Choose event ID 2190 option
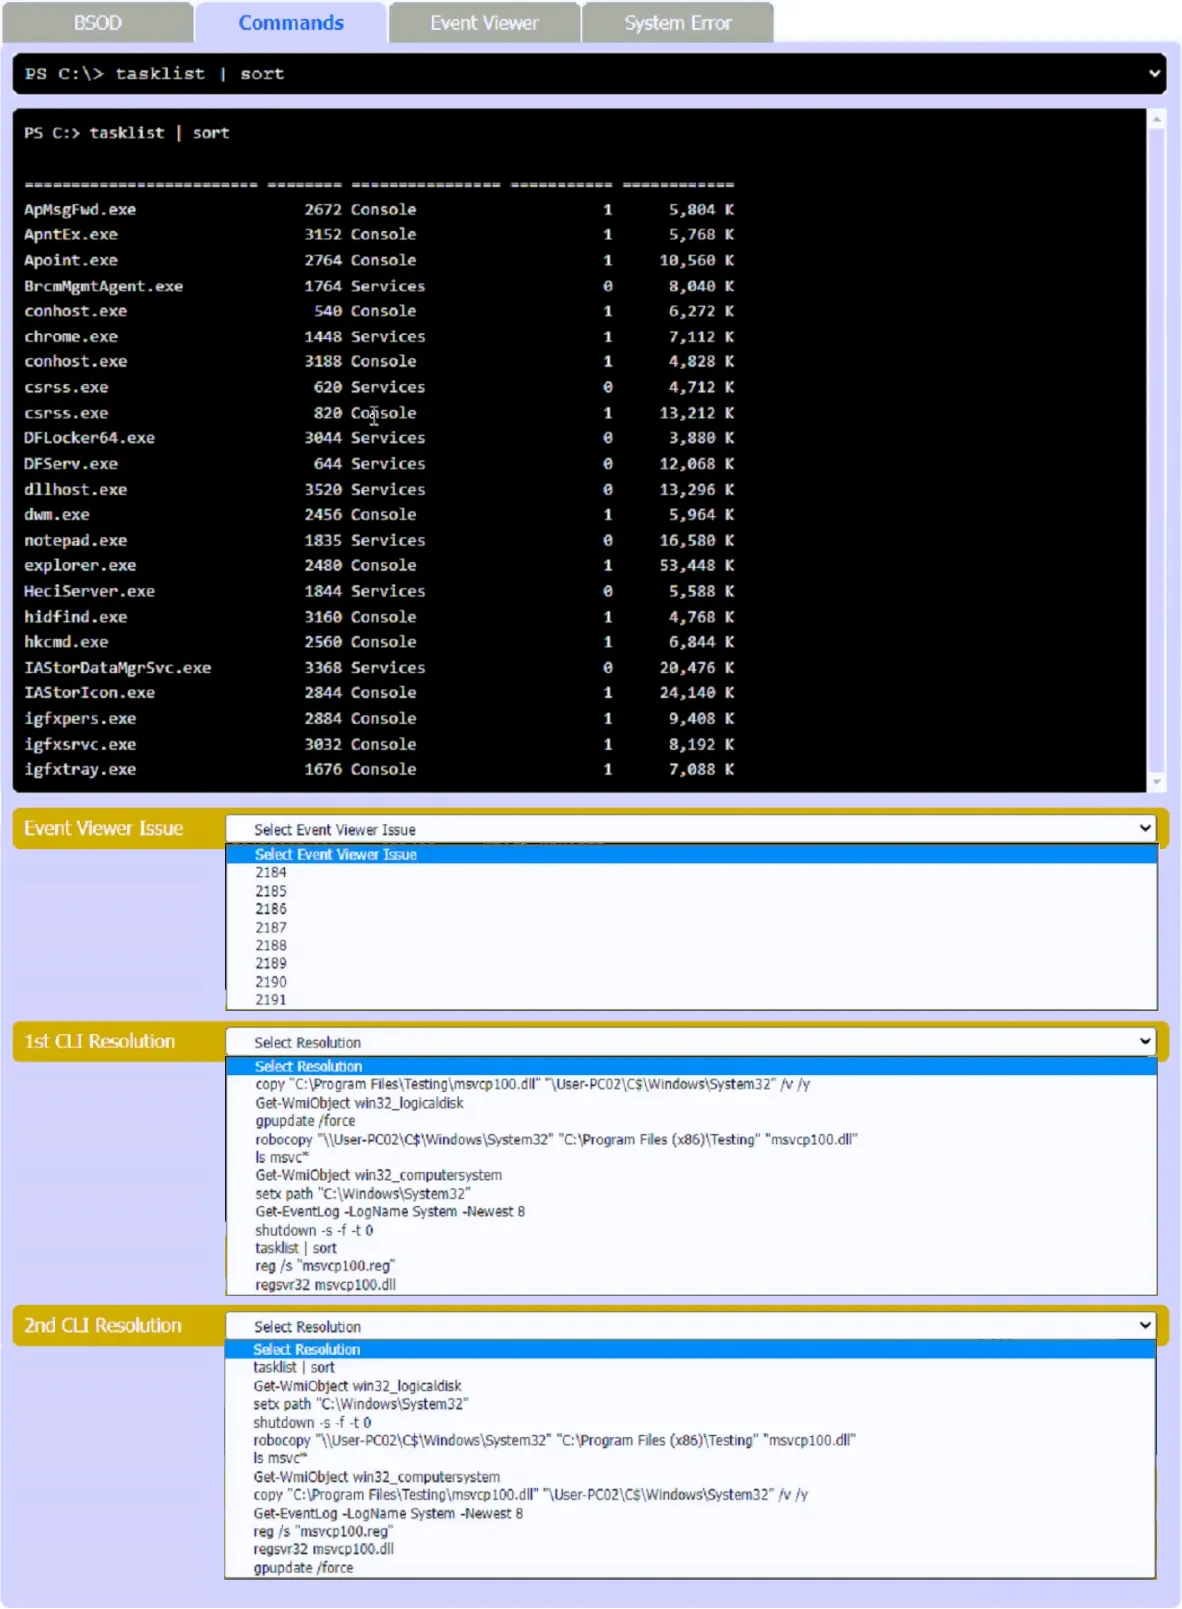 pyautogui.click(x=691, y=982)
